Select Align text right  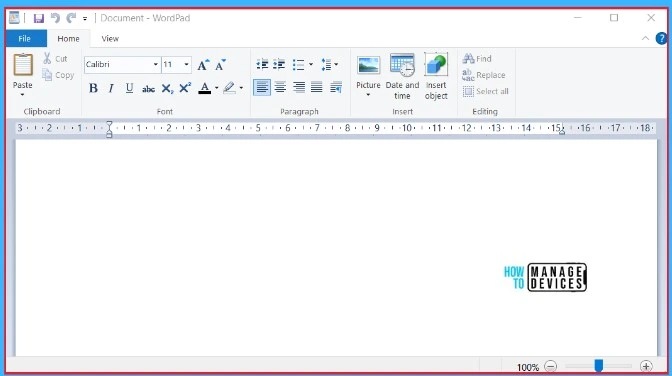pyautogui.click(x=299, y=87)
